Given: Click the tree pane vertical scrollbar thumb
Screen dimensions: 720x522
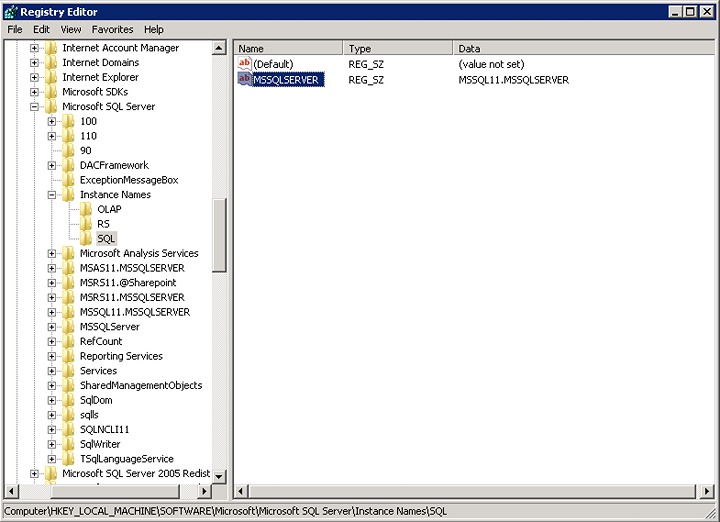Looking at the screenshot, I should point(219,235).
